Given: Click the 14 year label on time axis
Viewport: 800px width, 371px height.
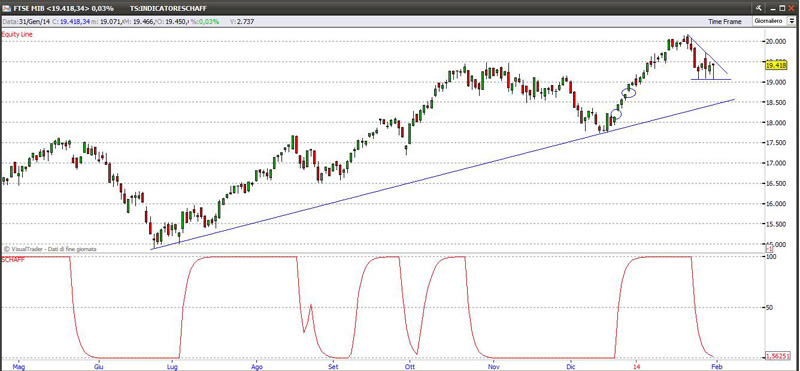Looking at the screenshot, I should pyautogui.click(x=636, y=366).
